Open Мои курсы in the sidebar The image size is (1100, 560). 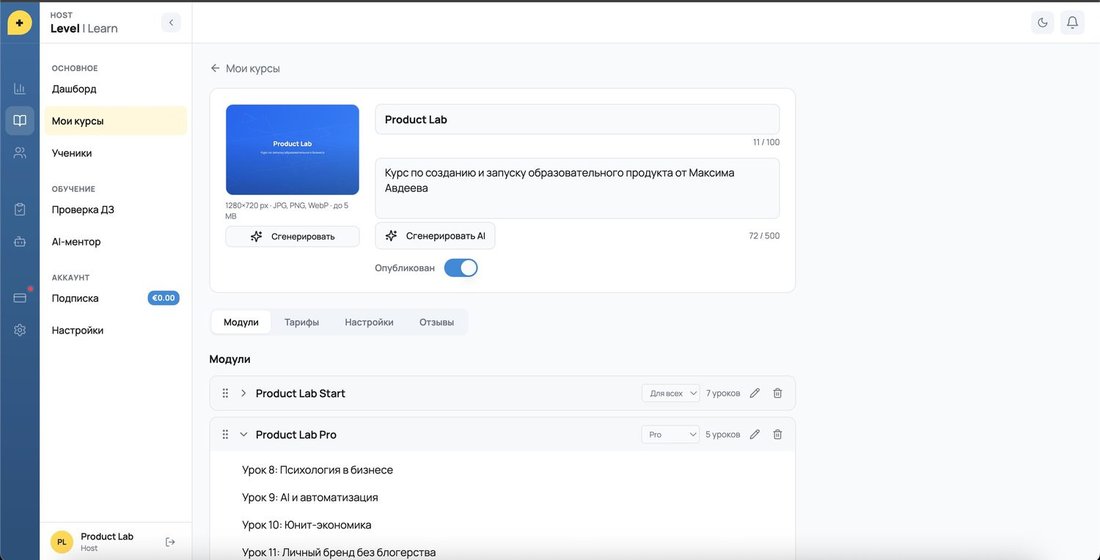point(116,121)
